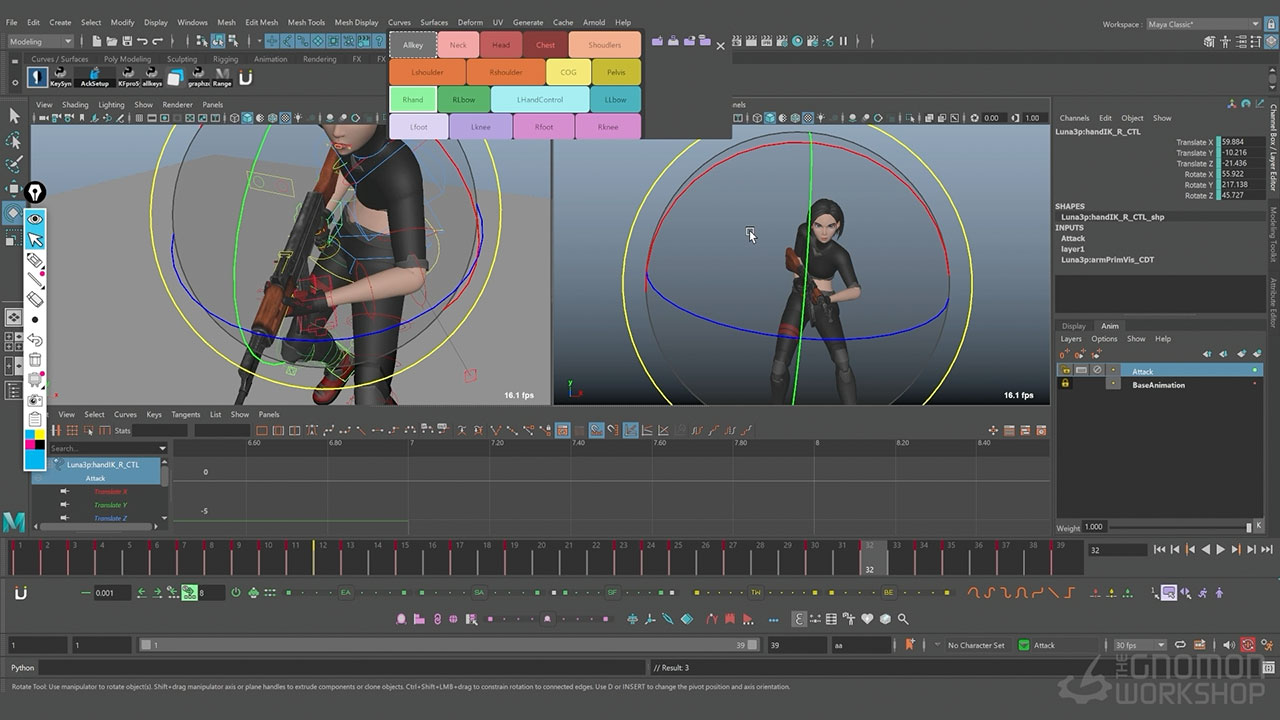Open the Mesh Tools menu
Image resolution: width=1280 pixels, height=720 pixels.
pos(306,22)
